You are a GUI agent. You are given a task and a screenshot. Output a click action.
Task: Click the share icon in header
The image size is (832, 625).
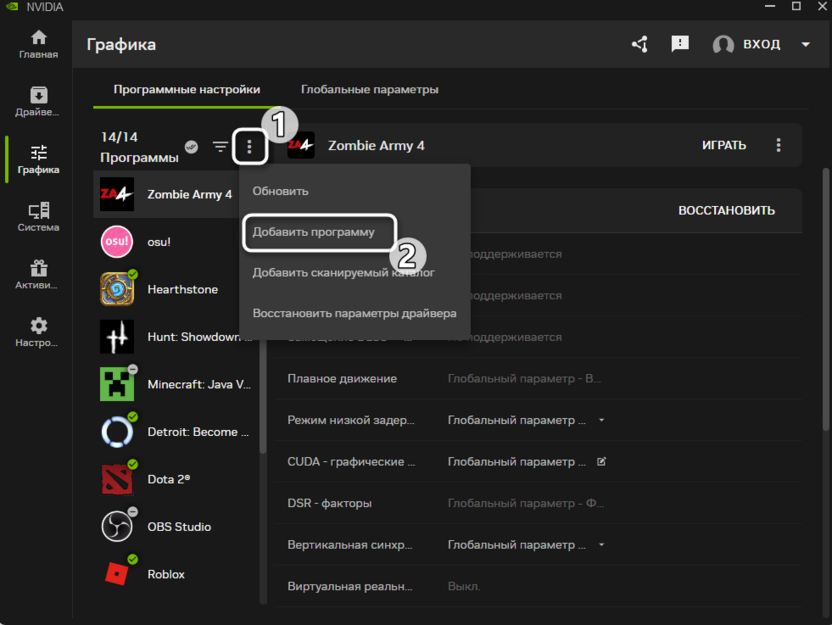click(640, 44)
